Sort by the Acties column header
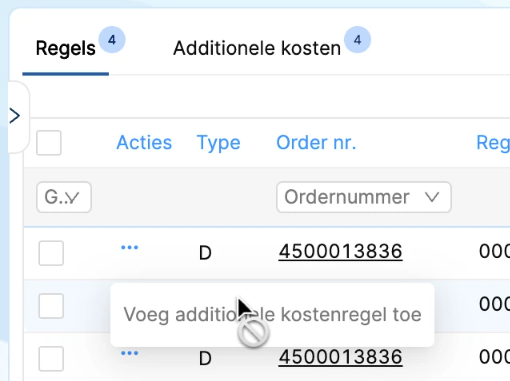This screenshot has height=381, width=510. pyautogui.click(x=144, y=143)
